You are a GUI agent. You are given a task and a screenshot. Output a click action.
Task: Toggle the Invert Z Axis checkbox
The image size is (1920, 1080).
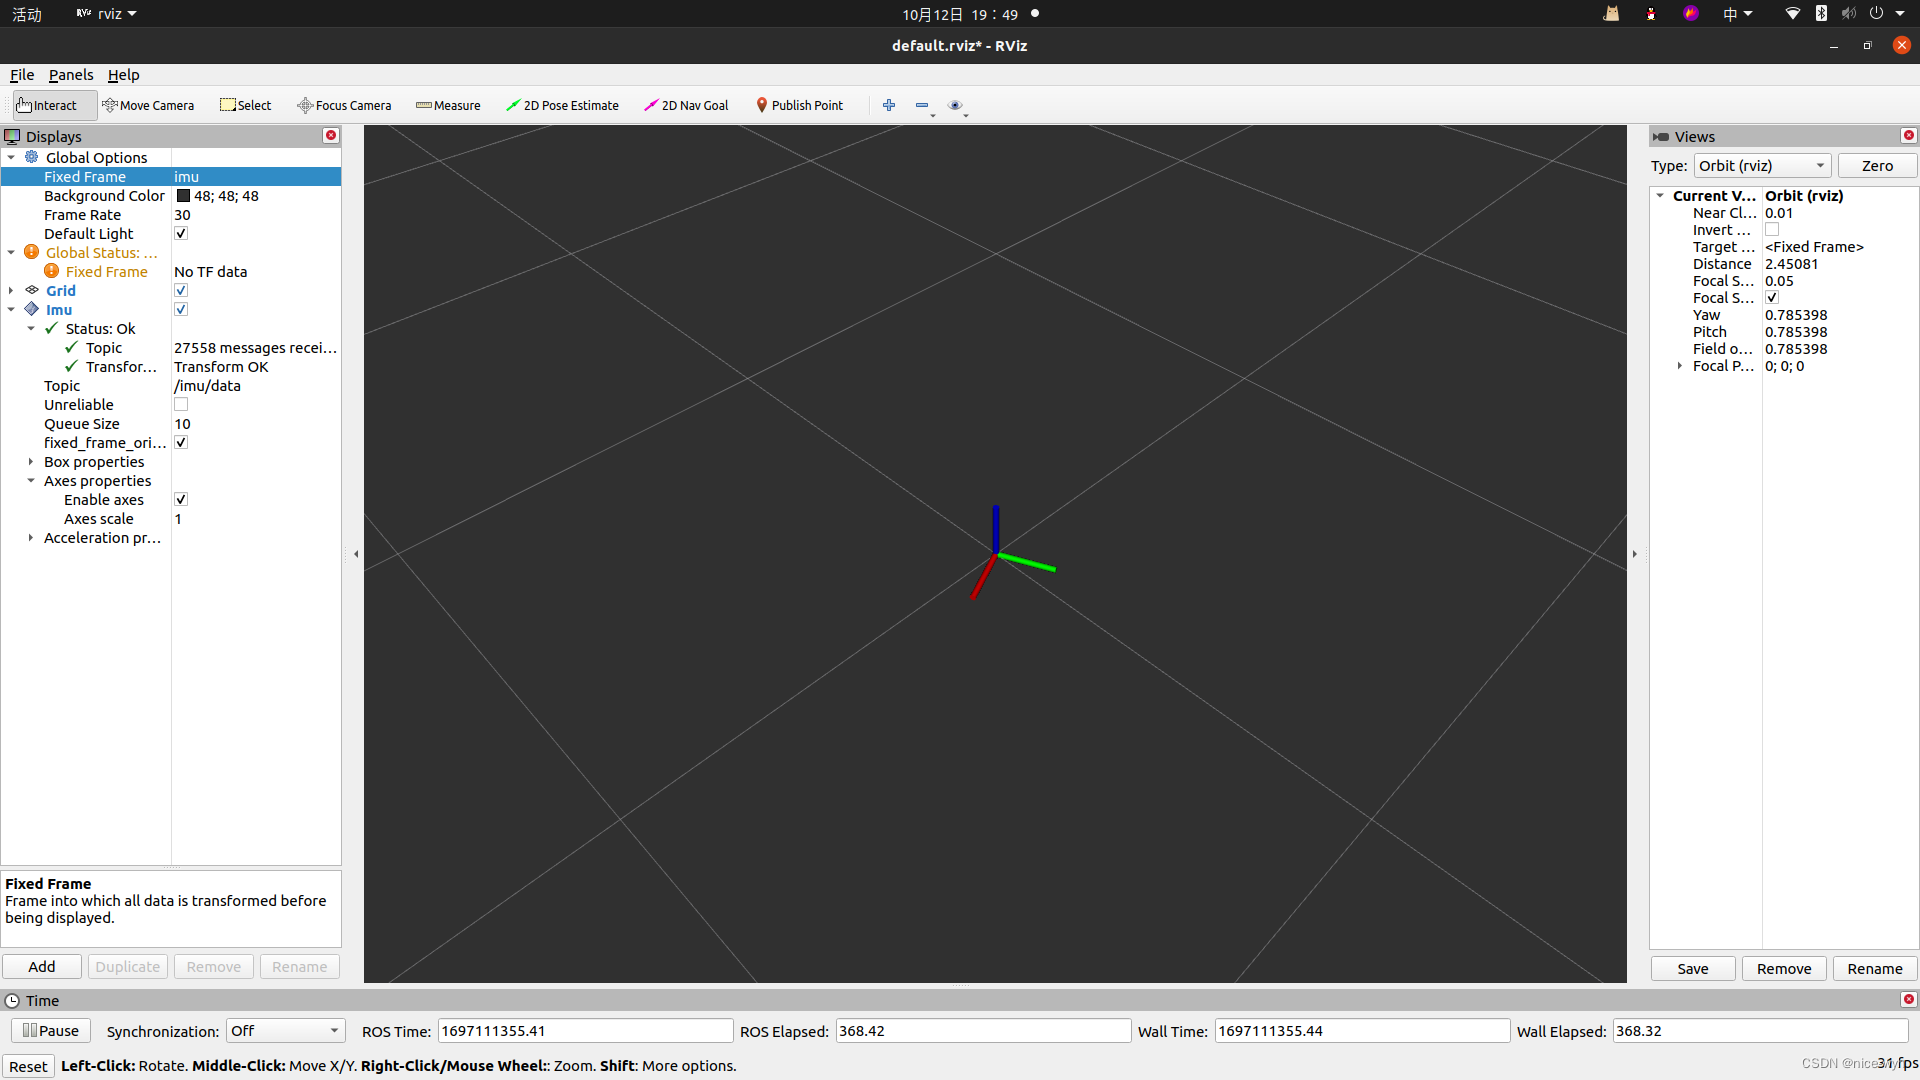click(1772, 230)
